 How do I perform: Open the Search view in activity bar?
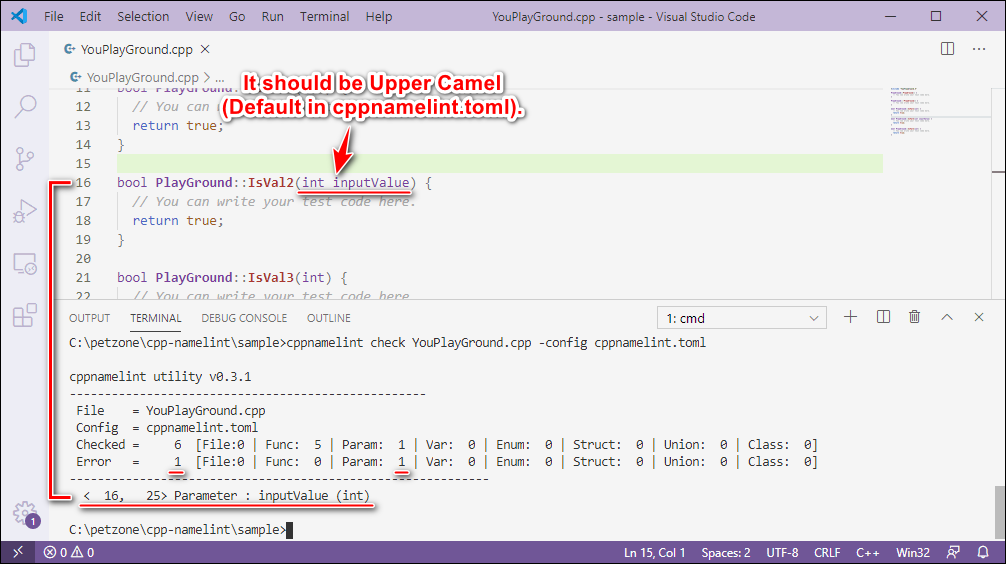tap(24, 107)
